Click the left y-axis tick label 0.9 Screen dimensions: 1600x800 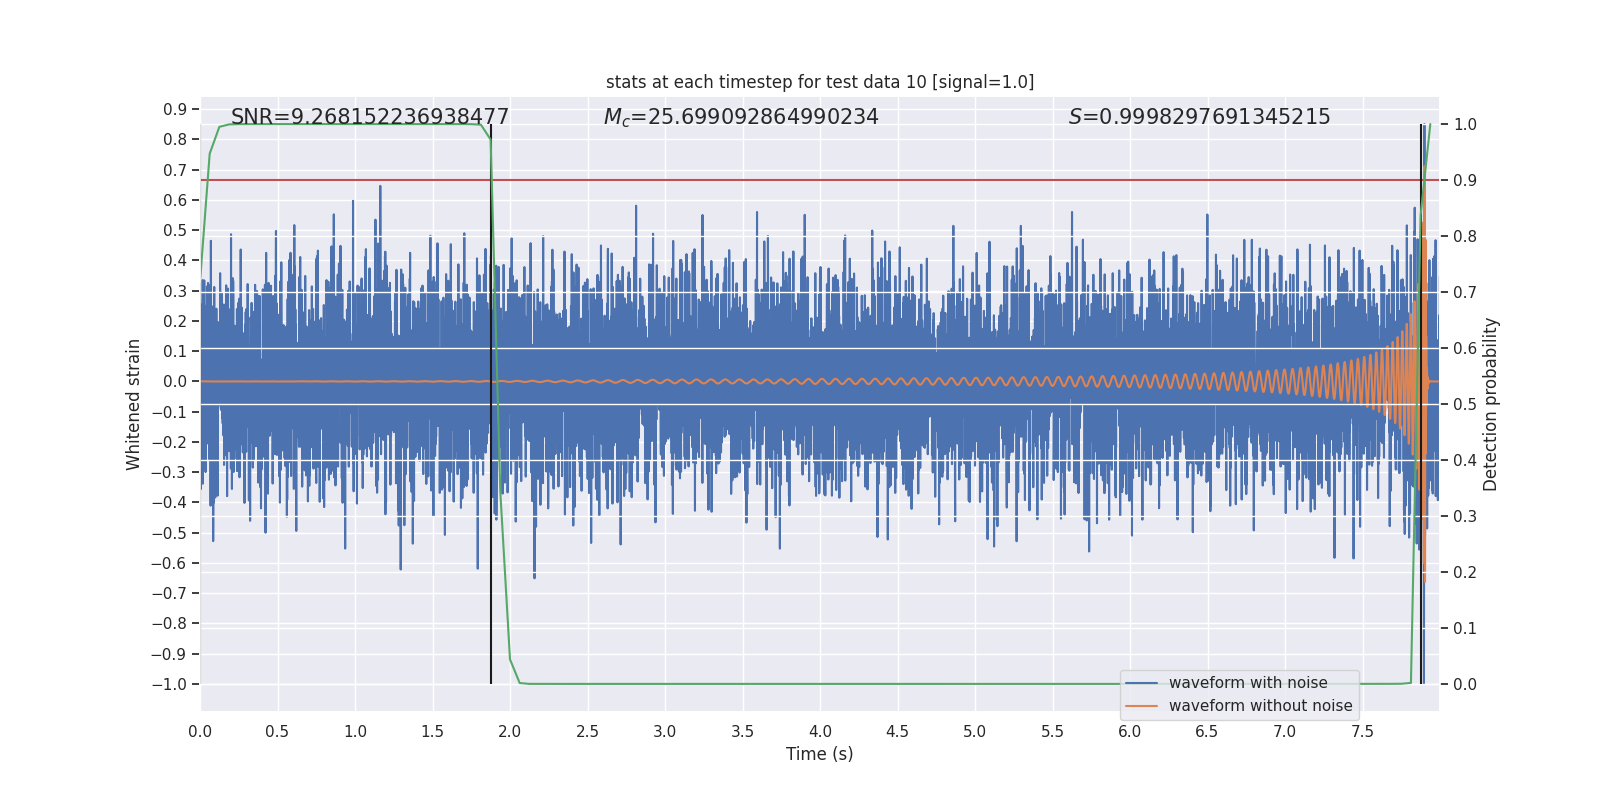pos(175,109)
